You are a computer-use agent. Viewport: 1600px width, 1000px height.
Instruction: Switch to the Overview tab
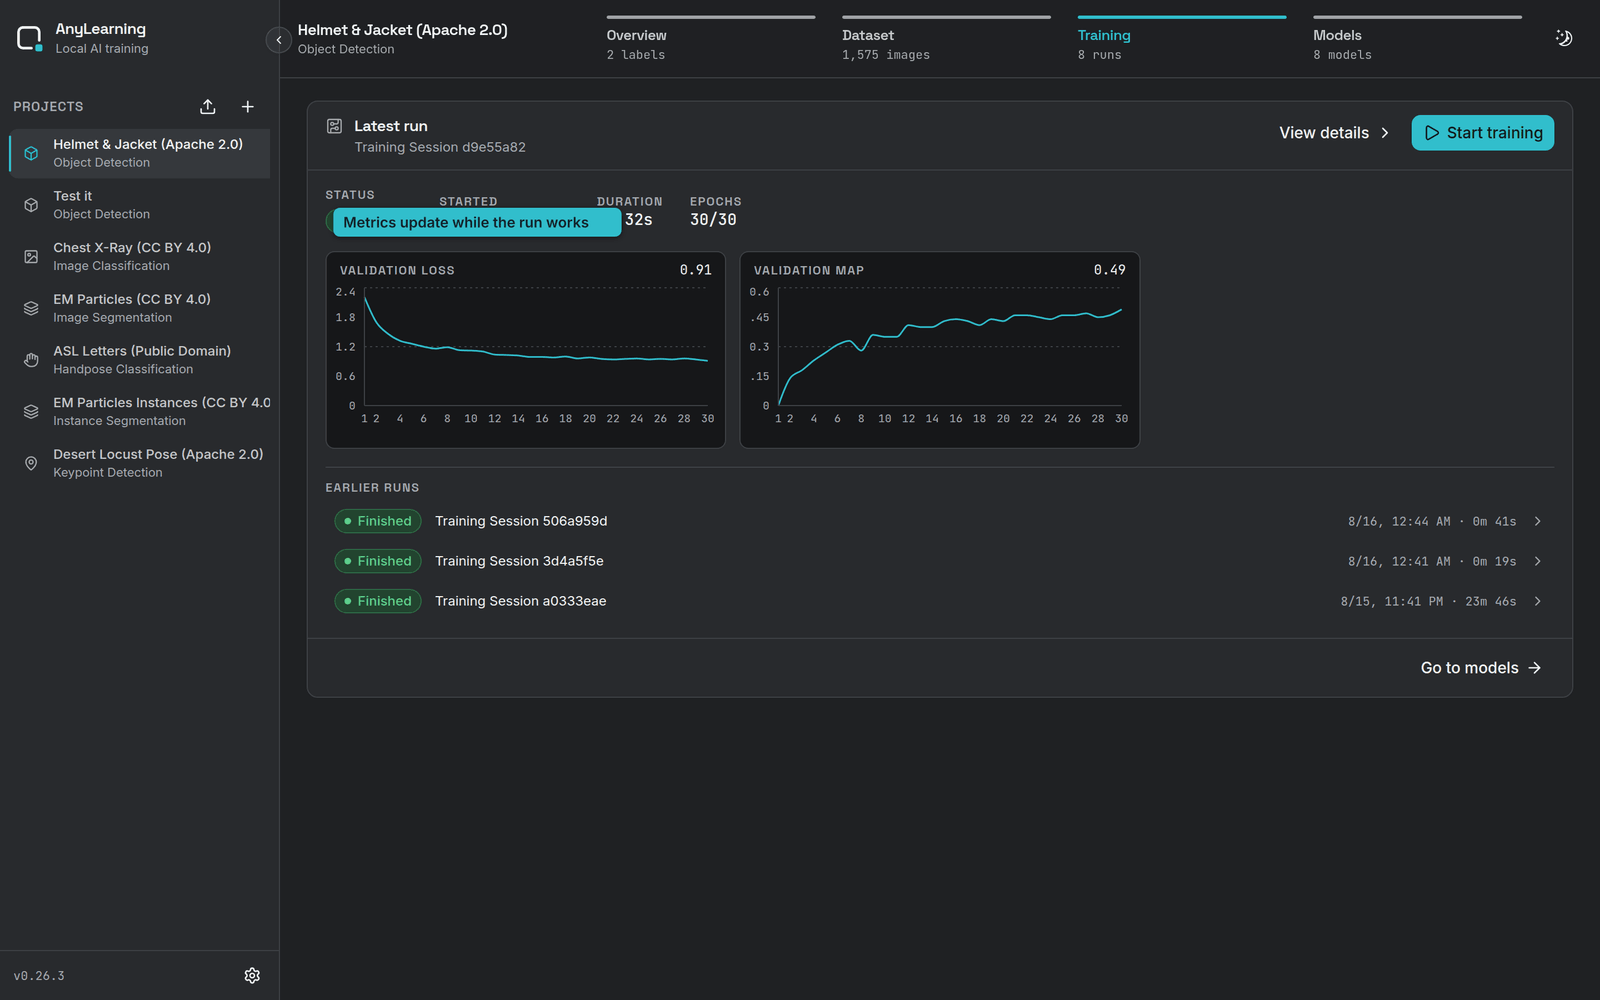(711, 40)
